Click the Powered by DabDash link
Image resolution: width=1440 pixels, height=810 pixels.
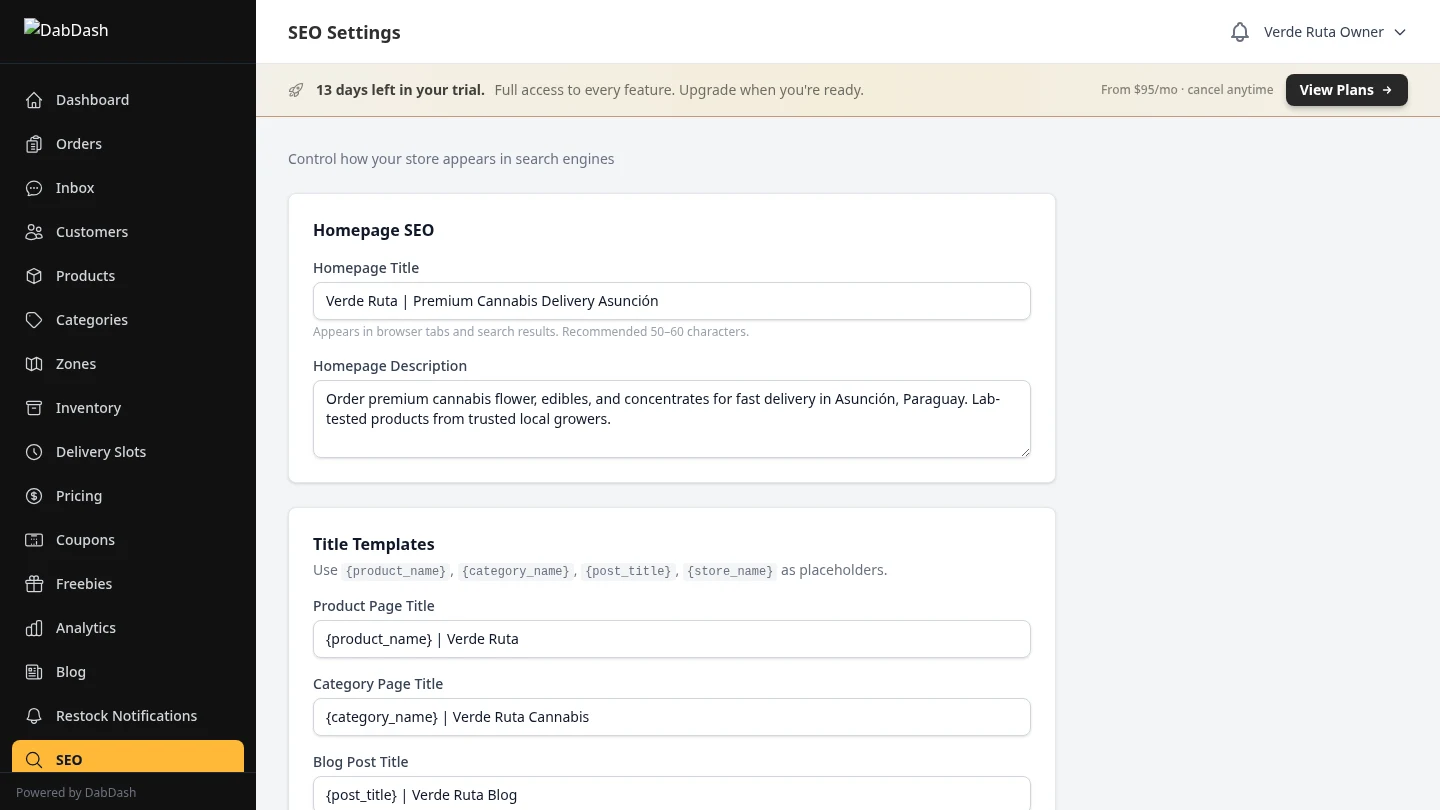tap(76, 792)
